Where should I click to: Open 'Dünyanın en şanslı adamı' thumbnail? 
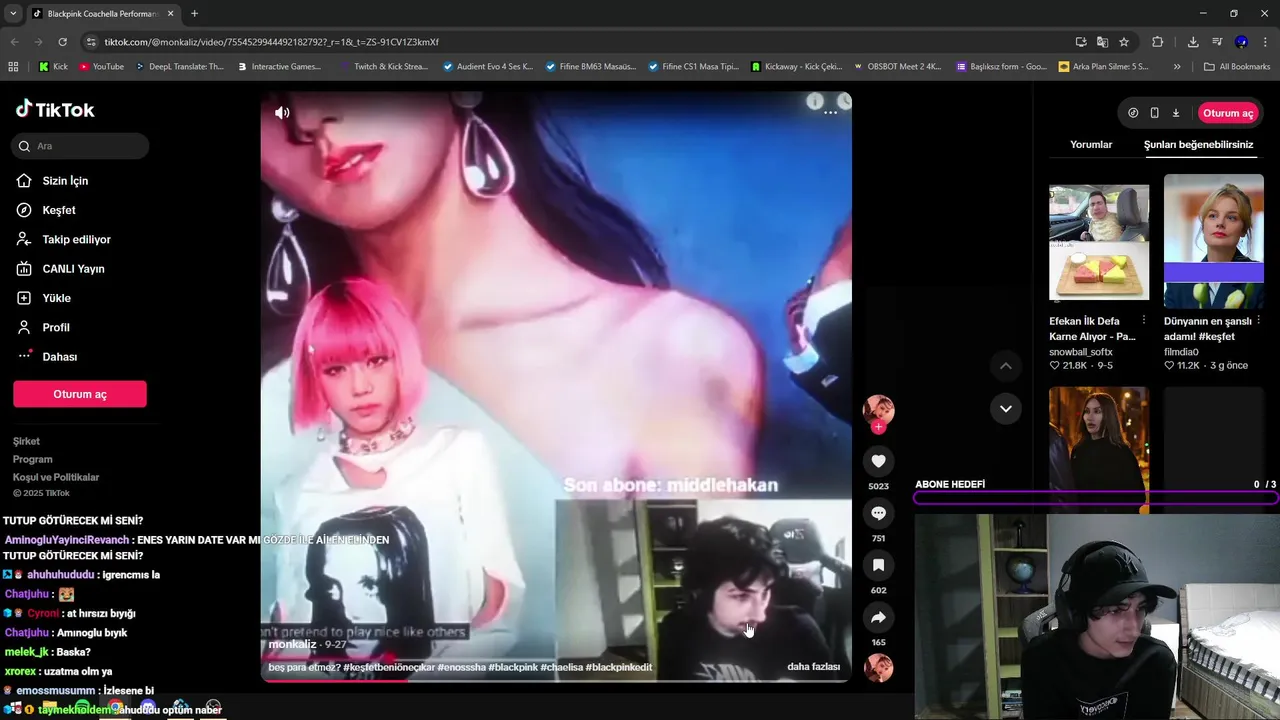click(1214, 242)
